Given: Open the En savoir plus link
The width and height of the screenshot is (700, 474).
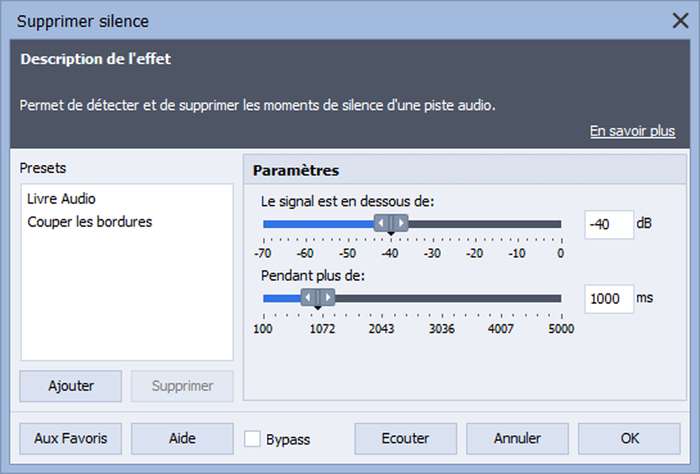Looking at the screenshot, I should 632,131.
